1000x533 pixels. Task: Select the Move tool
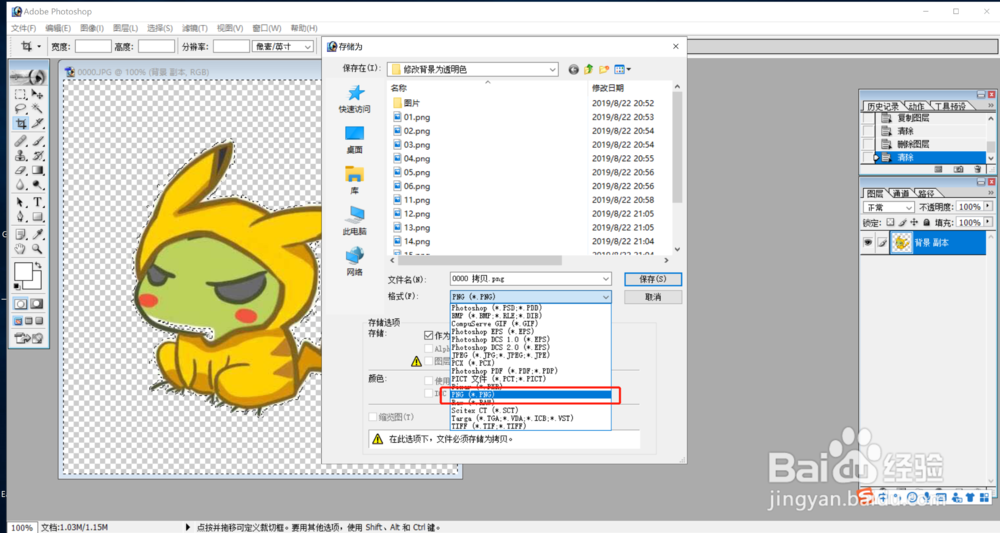[x=38, y=94]
